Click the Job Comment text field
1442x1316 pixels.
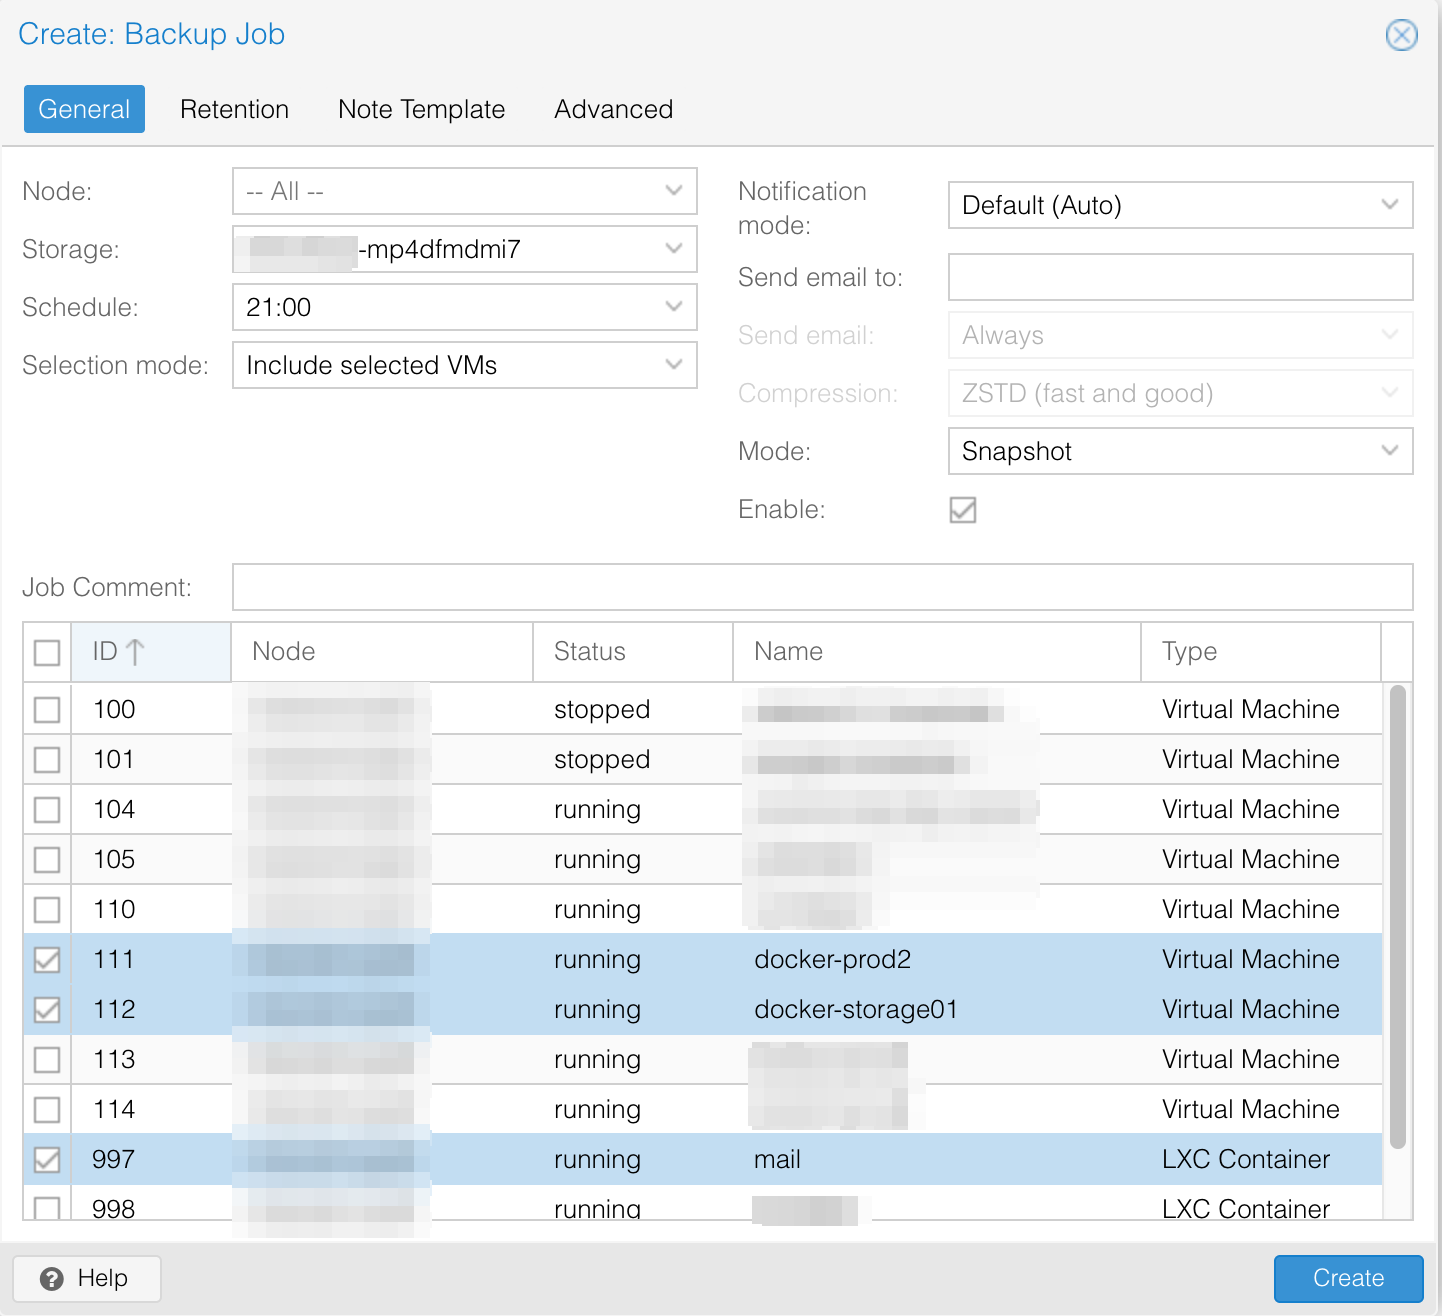tap(821, 587)
